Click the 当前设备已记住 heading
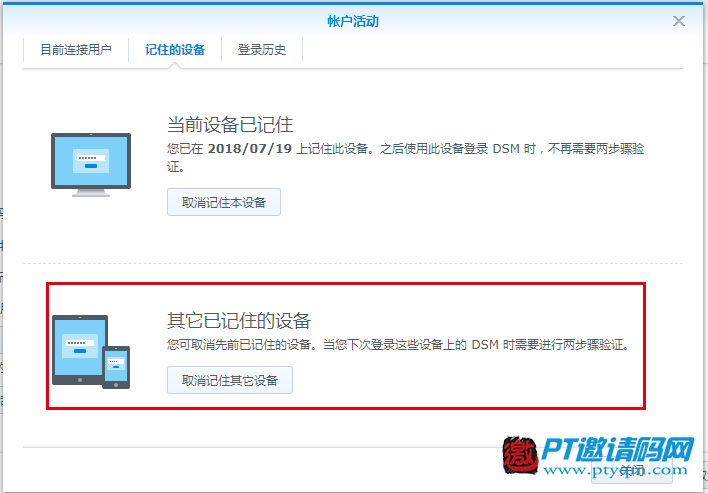 coord(230,125)
